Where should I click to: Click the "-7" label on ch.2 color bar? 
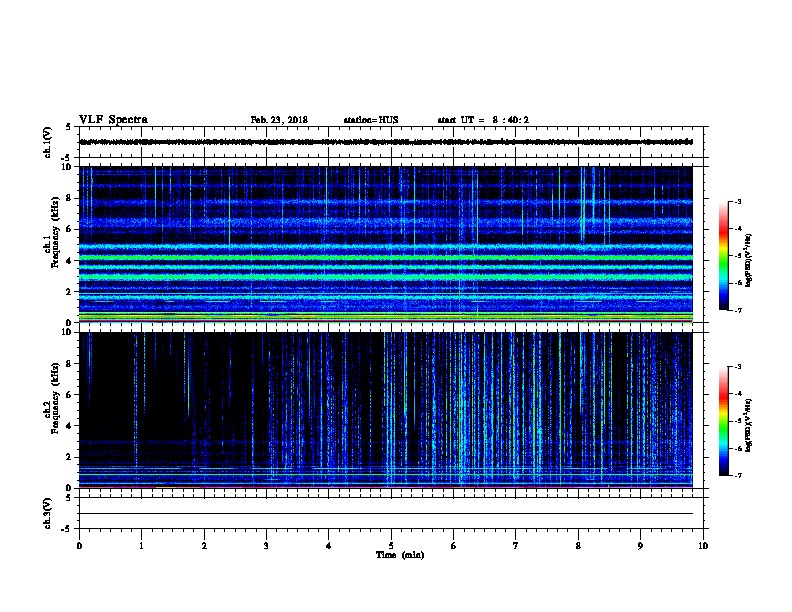737,476
